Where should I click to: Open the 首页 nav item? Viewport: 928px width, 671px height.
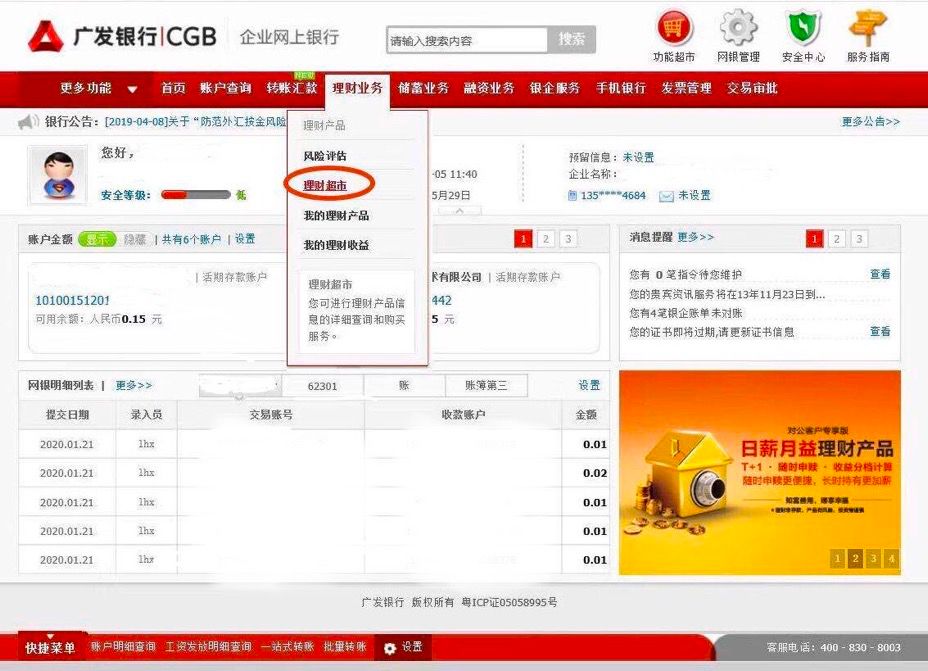click(x=173, y=88)
